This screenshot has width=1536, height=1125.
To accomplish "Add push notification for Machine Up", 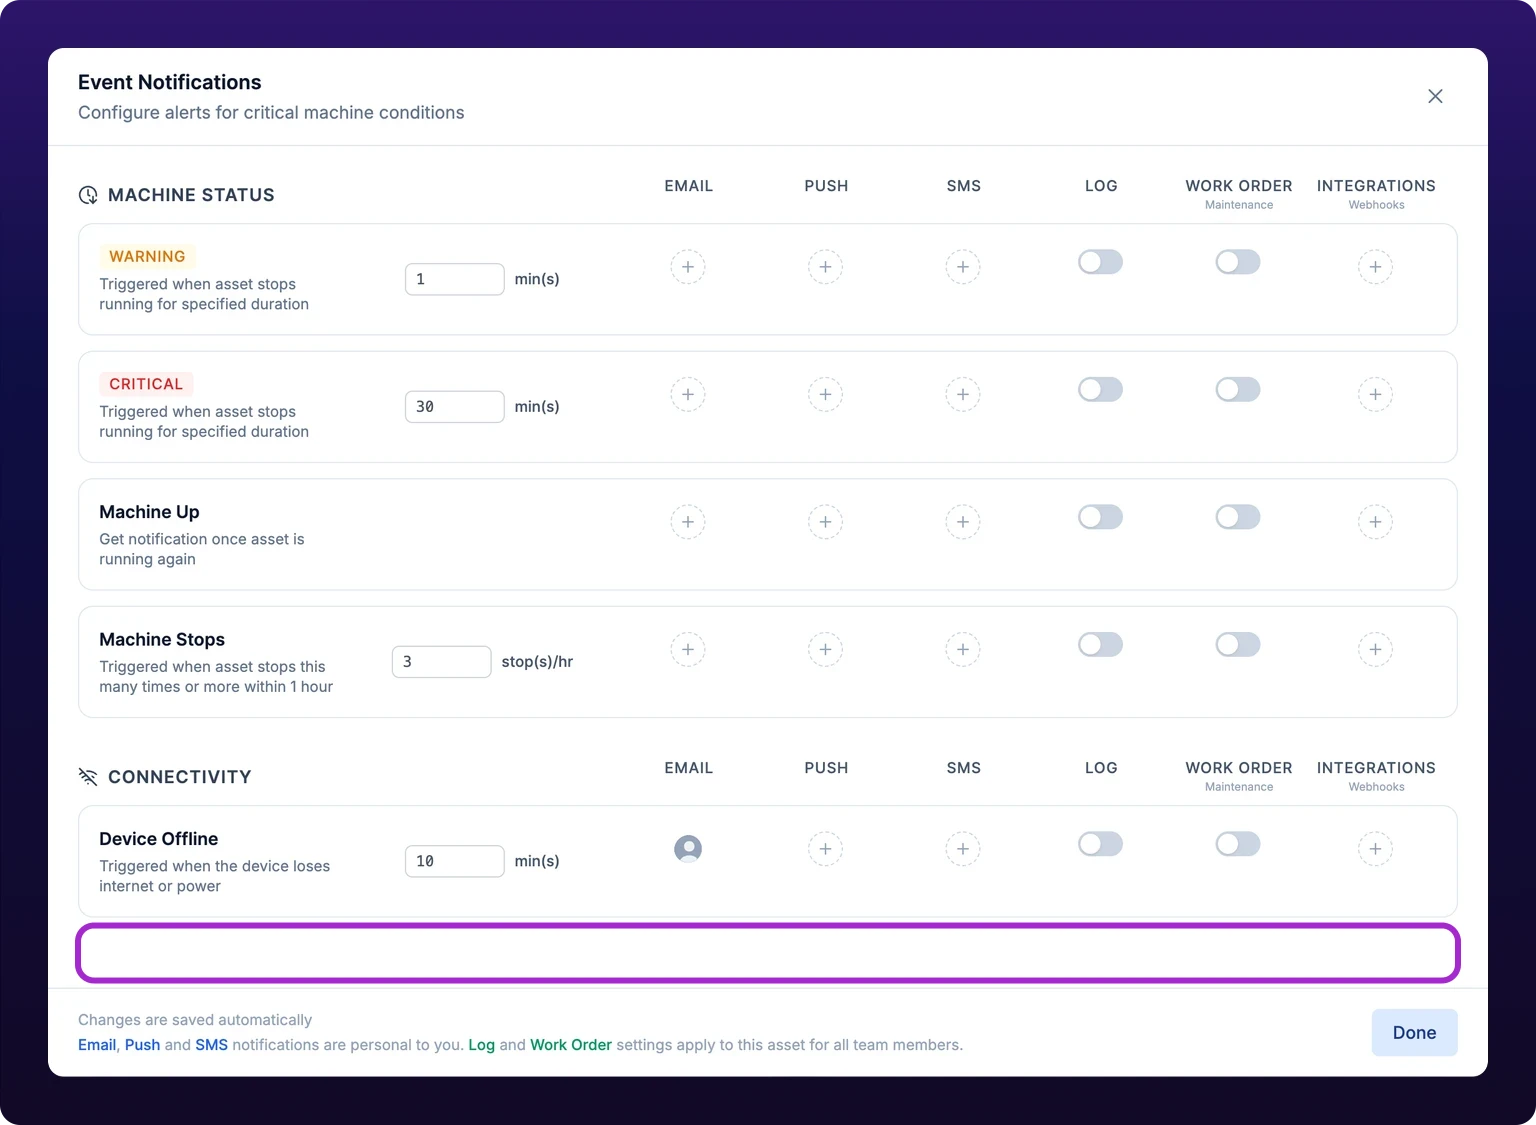I will point(825,522).
